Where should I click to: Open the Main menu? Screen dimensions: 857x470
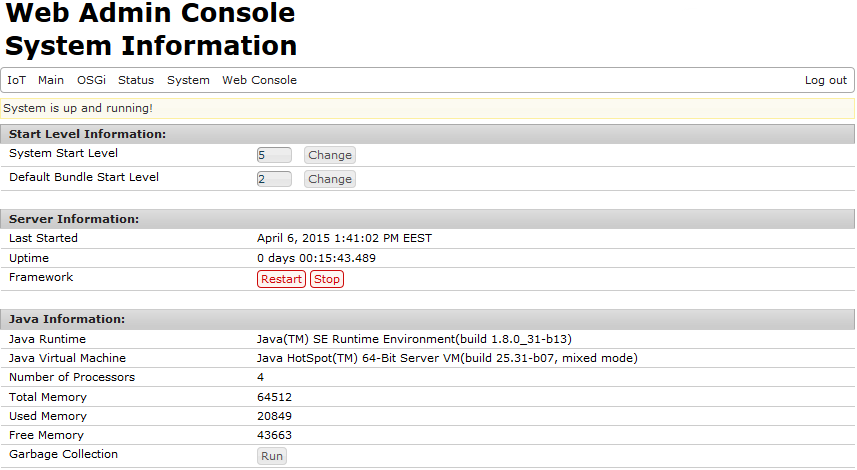[x=51, y=80]
